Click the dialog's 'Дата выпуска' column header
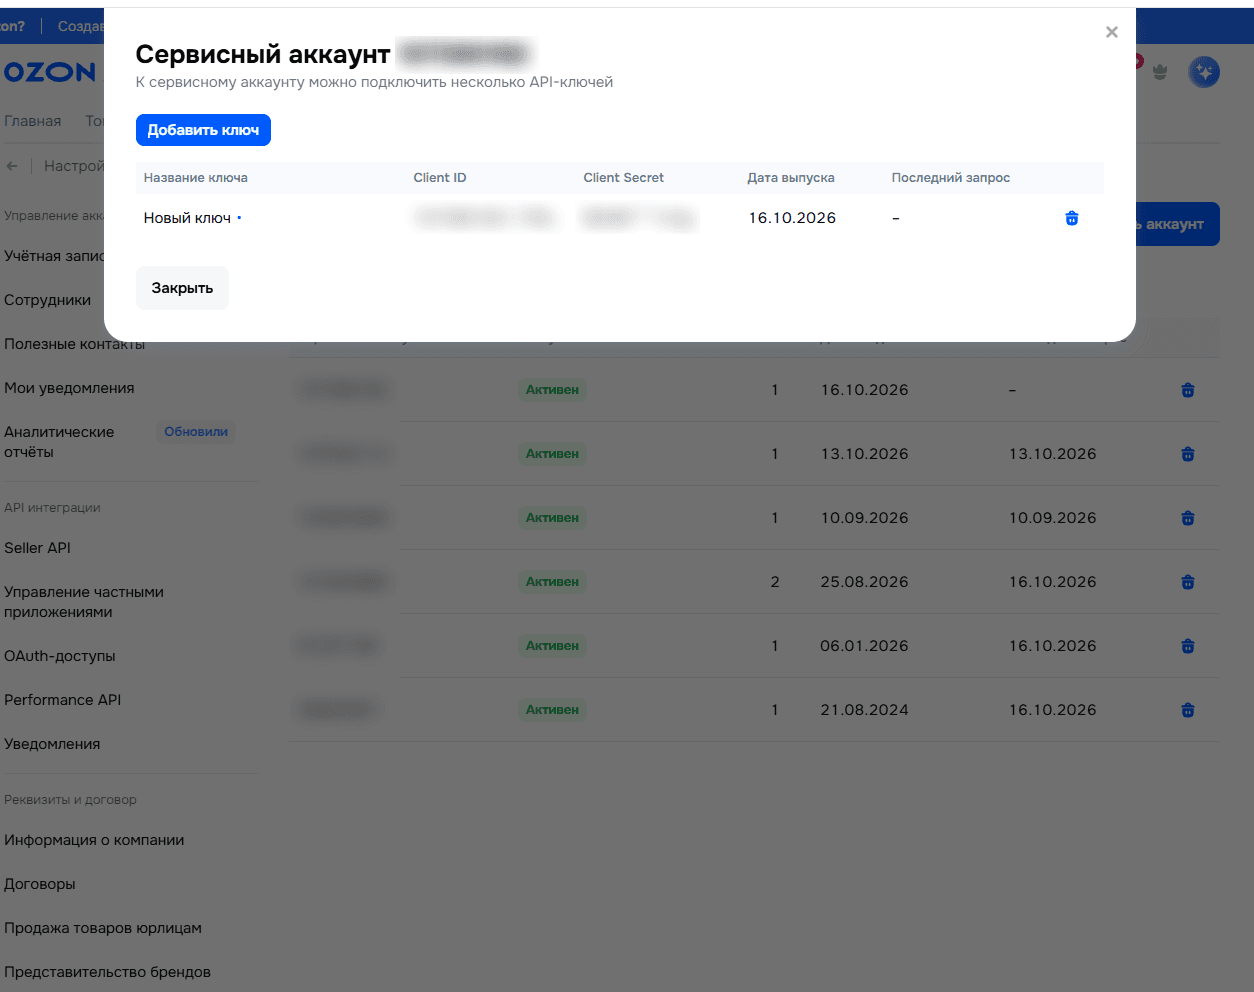Image resolution: width=1254 pixels, height=992 pixels. [791, 178]
